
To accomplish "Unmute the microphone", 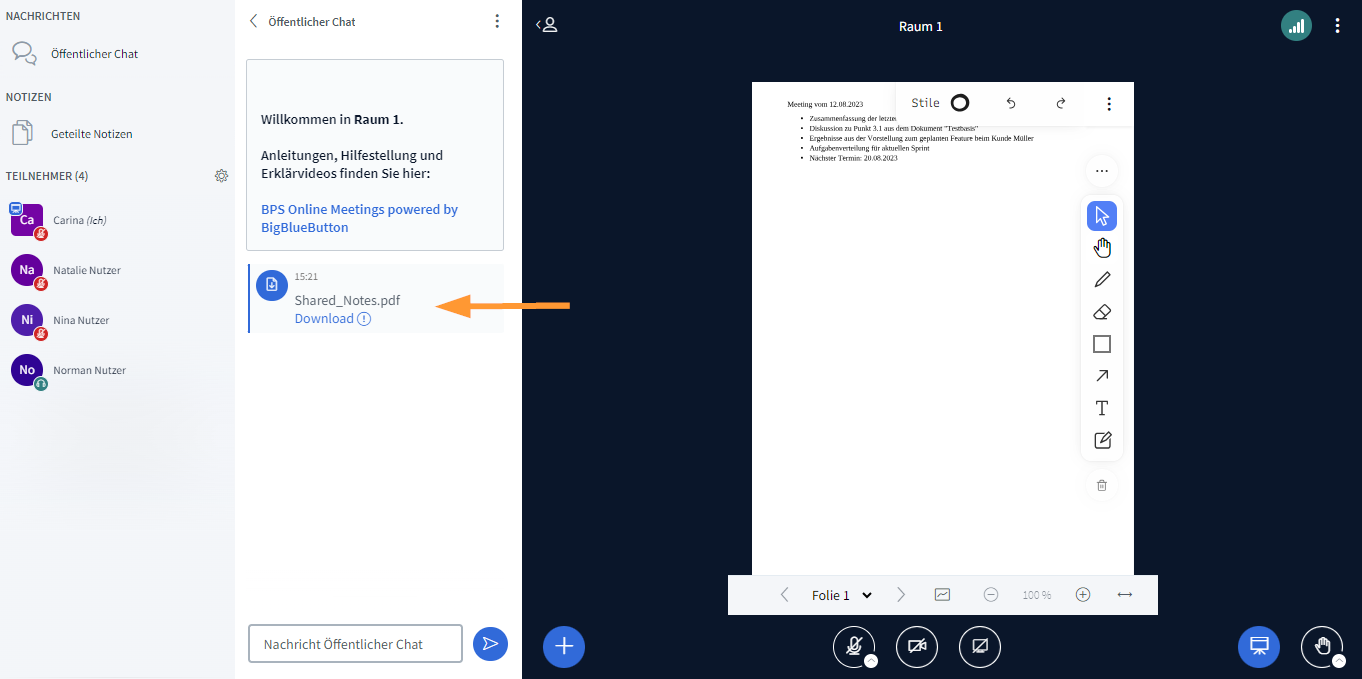I will point(853,646).
